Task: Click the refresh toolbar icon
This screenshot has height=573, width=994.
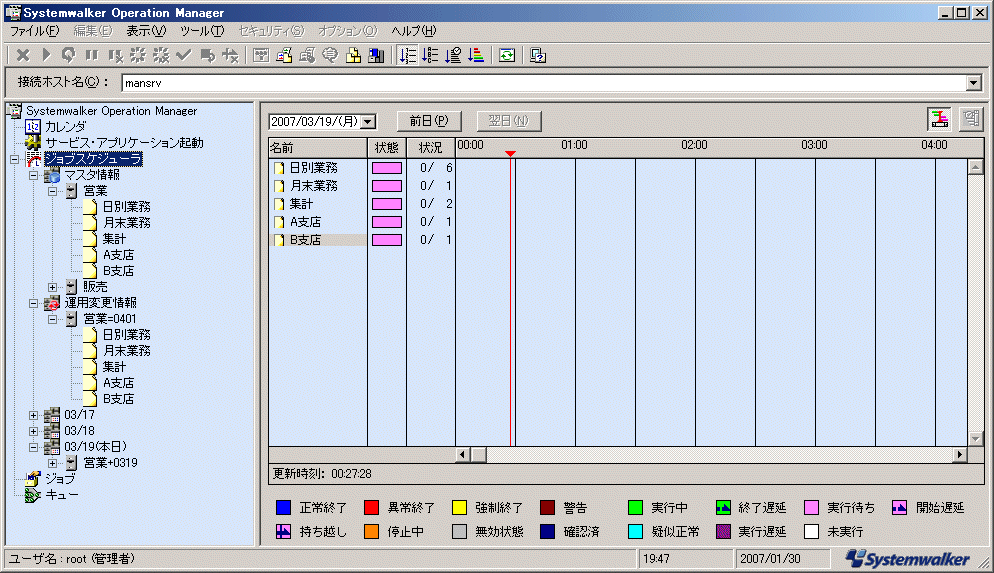Action: click(507, 56)
